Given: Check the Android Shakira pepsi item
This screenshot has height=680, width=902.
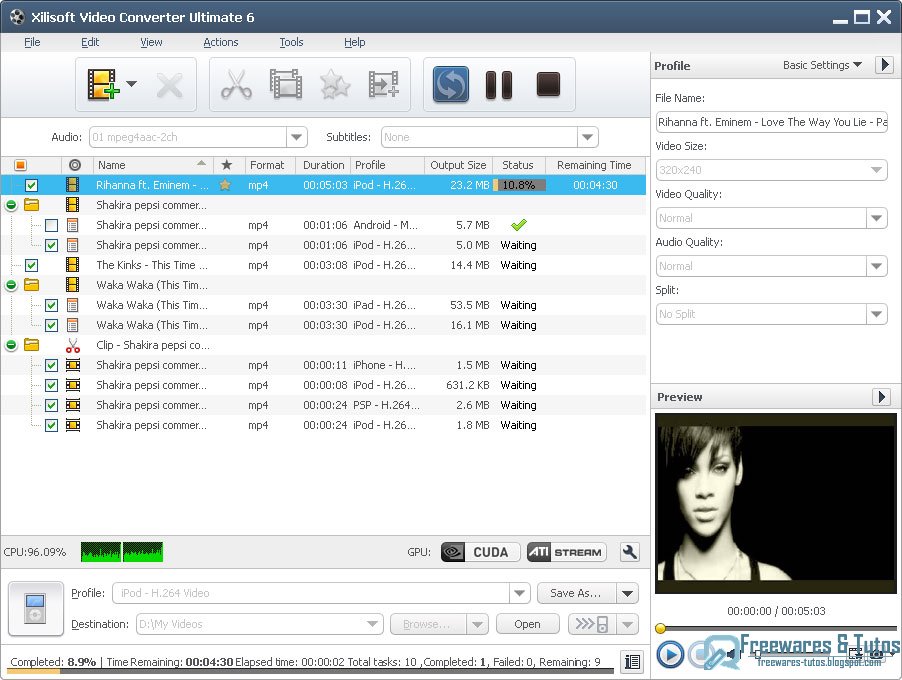Looking at the screenshot, I should pyautogui.click(x=51, y=225).
